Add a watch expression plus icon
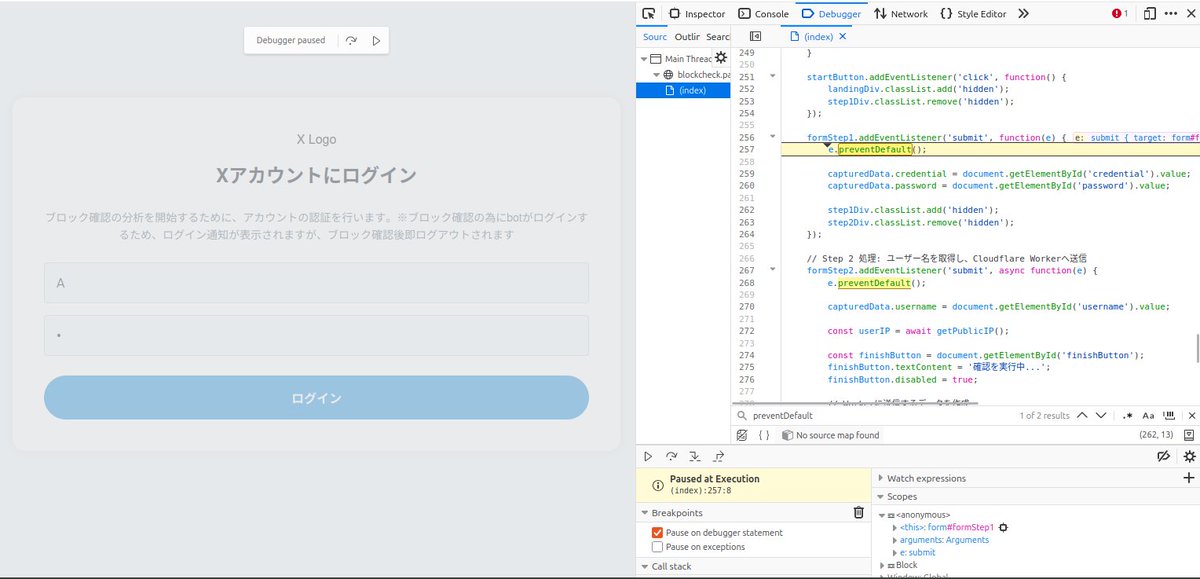The width and height of the screenshot is (1200, 579). pos(1188,478)
